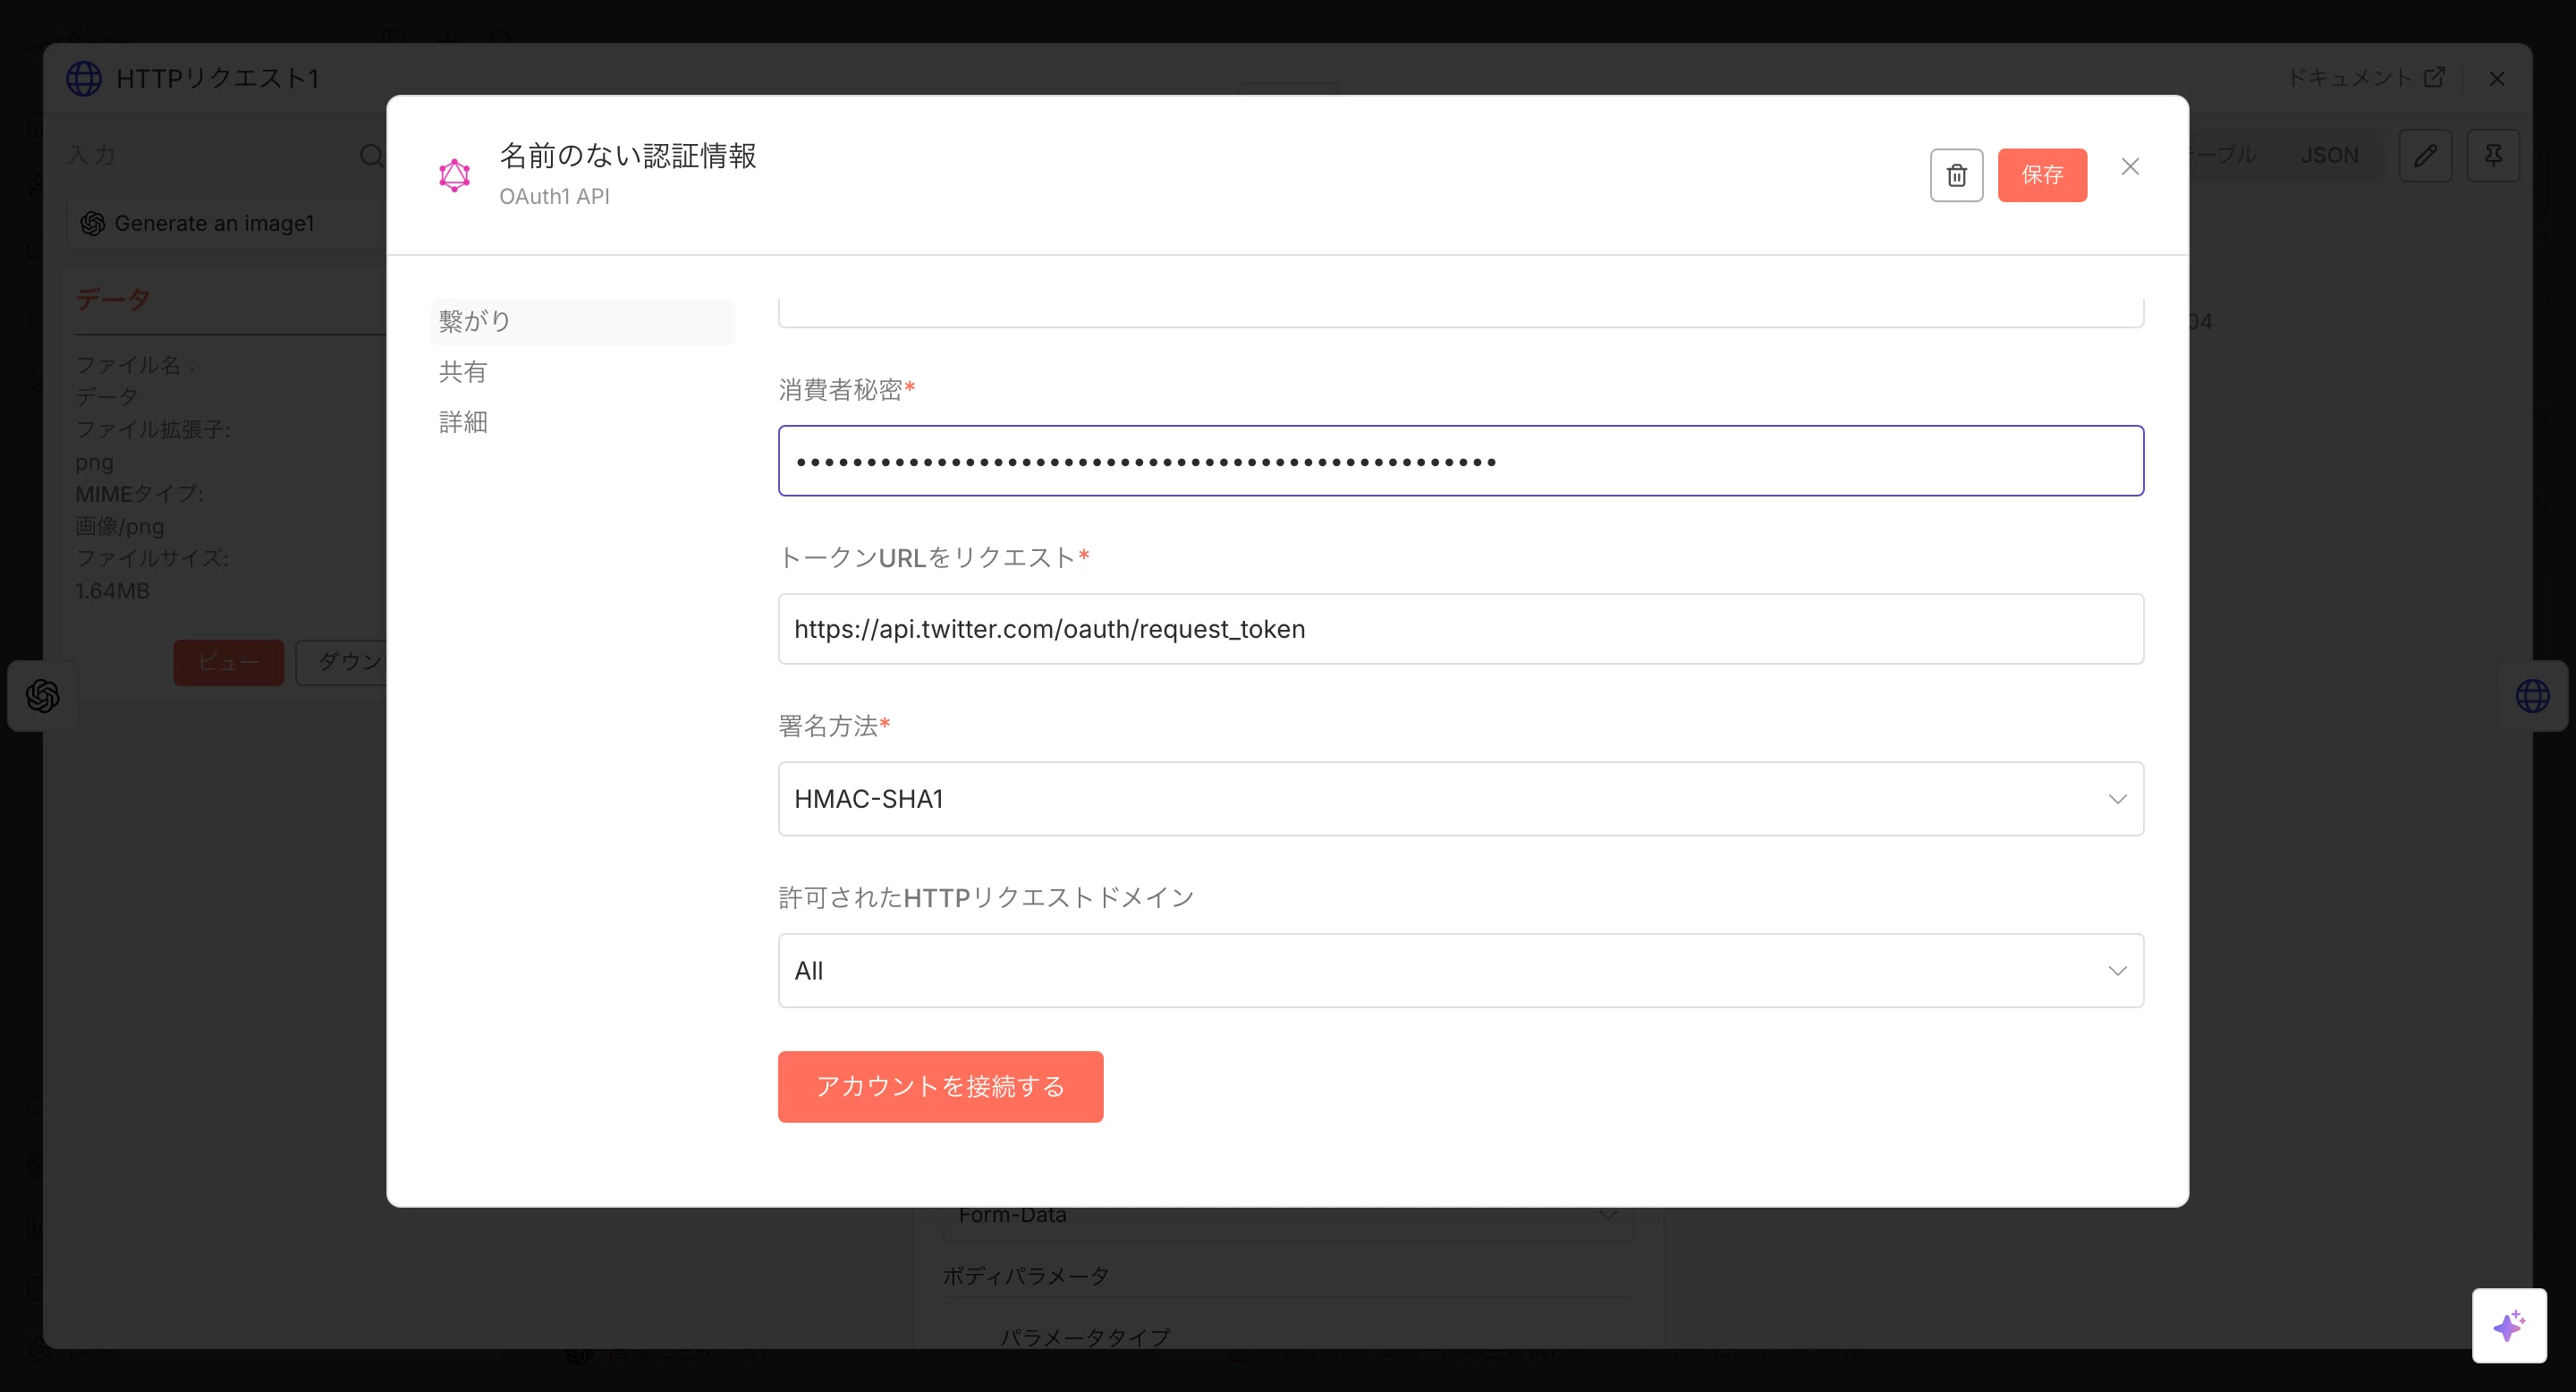Close the HTTPリクエスト1 node panel
Screen dimensions: 2576x1392
tap(2496, 78)
